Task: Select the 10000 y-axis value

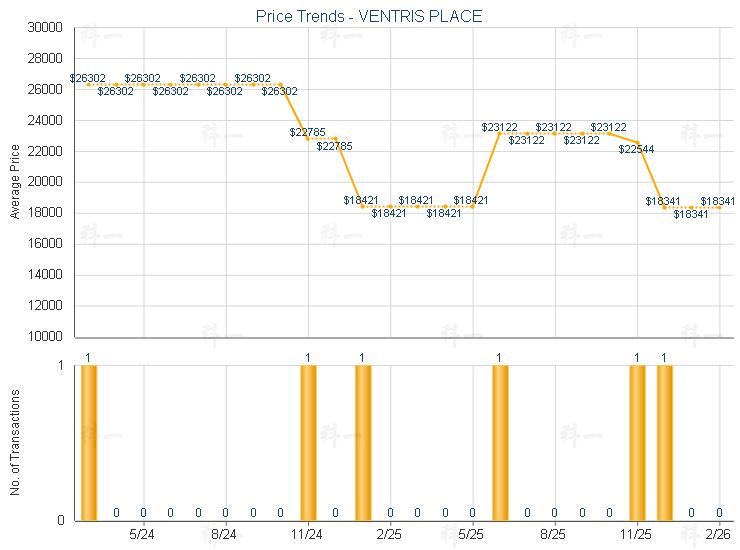Action: click(x=45, y=337)
